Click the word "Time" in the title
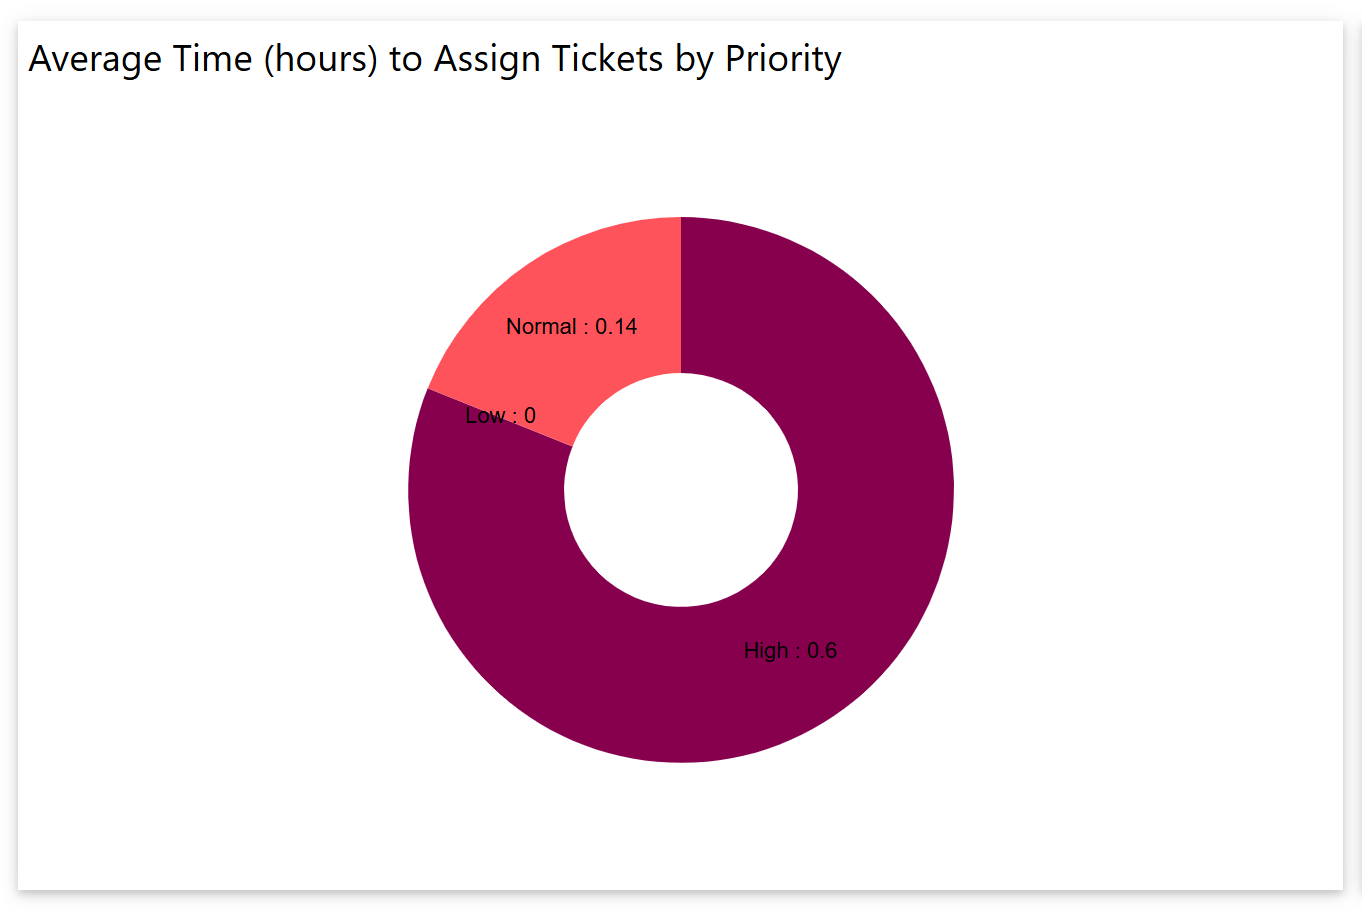Viewport: 1362px width, 924px height. (x=212, y=59)
